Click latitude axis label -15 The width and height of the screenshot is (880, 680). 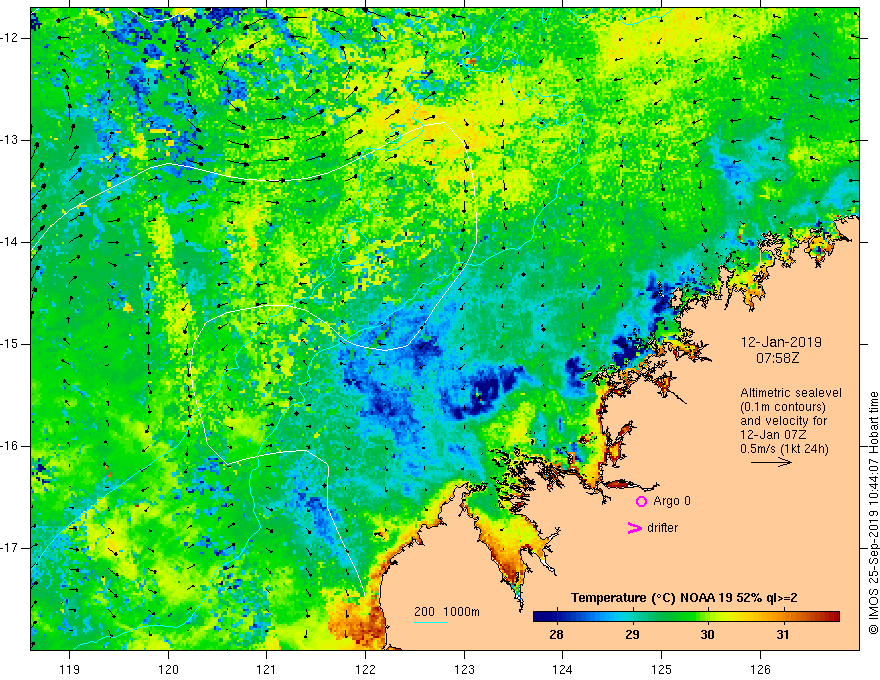(x=11, y=344)
